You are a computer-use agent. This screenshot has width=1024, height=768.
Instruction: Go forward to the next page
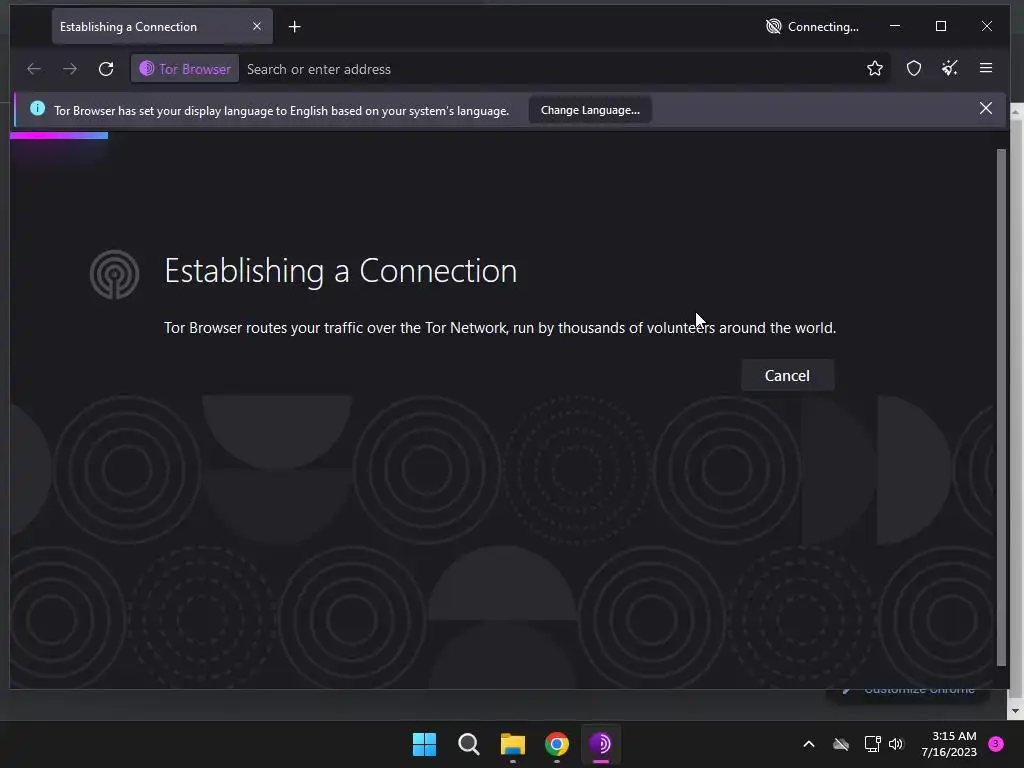(x=70, y=69)
